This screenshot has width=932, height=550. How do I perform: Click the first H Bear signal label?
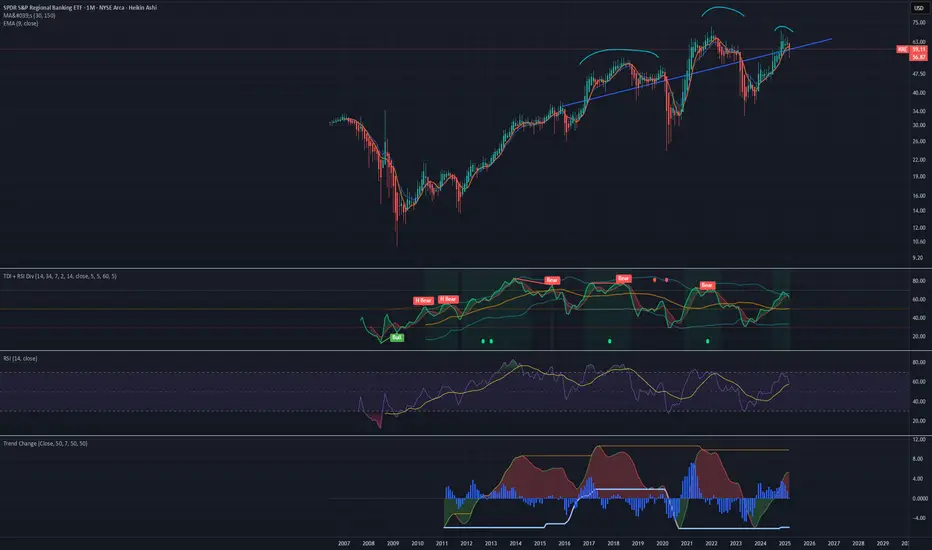pos(423,301)
